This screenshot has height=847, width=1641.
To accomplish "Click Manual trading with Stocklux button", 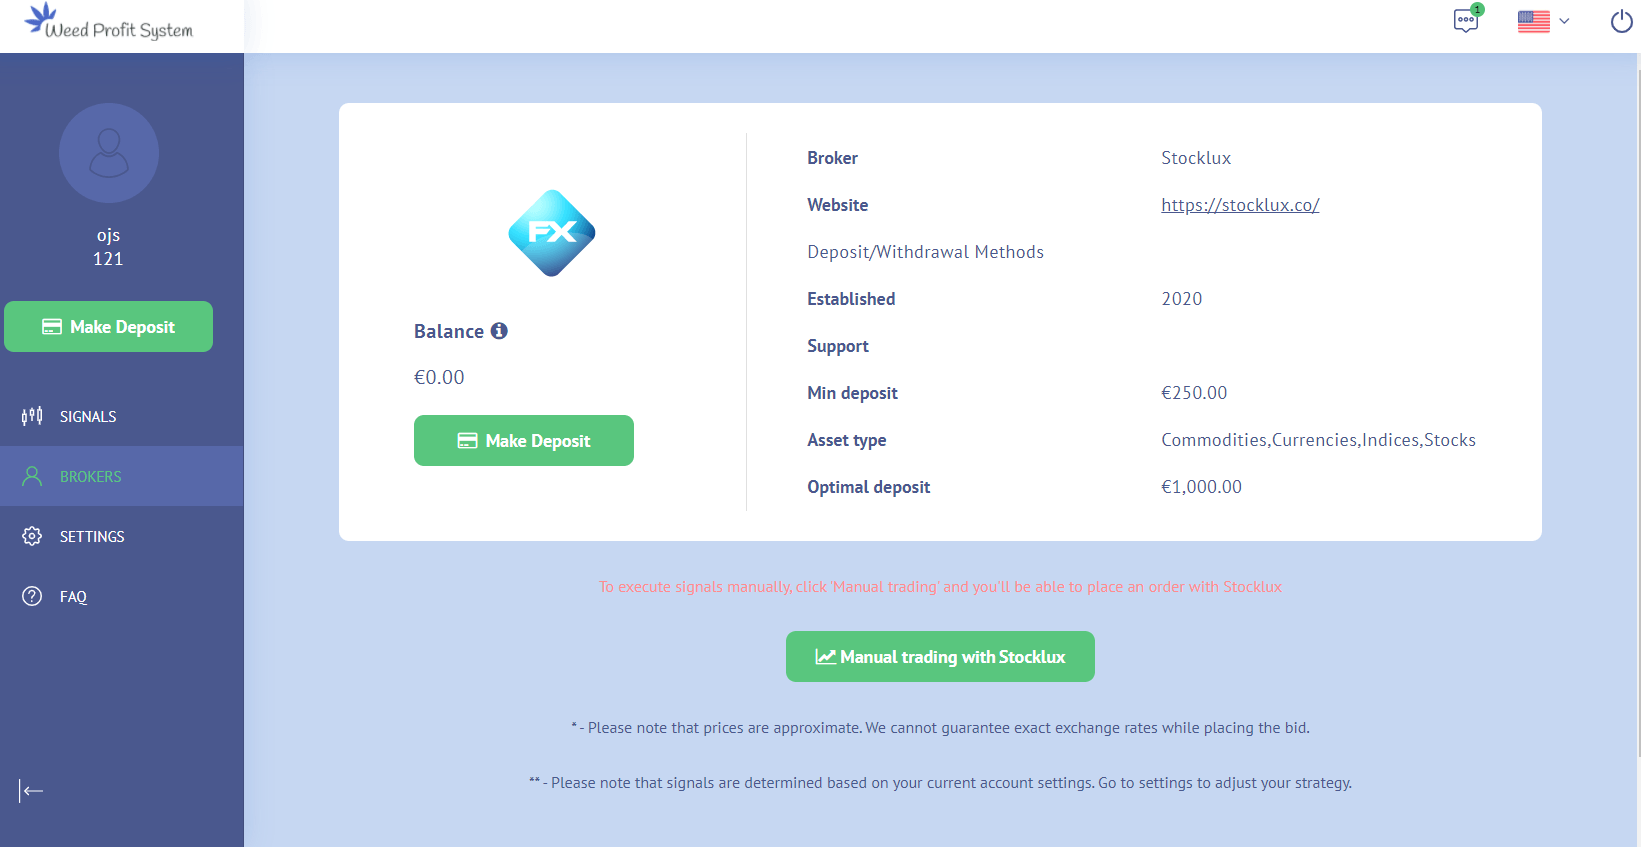I will coord(940,656).
